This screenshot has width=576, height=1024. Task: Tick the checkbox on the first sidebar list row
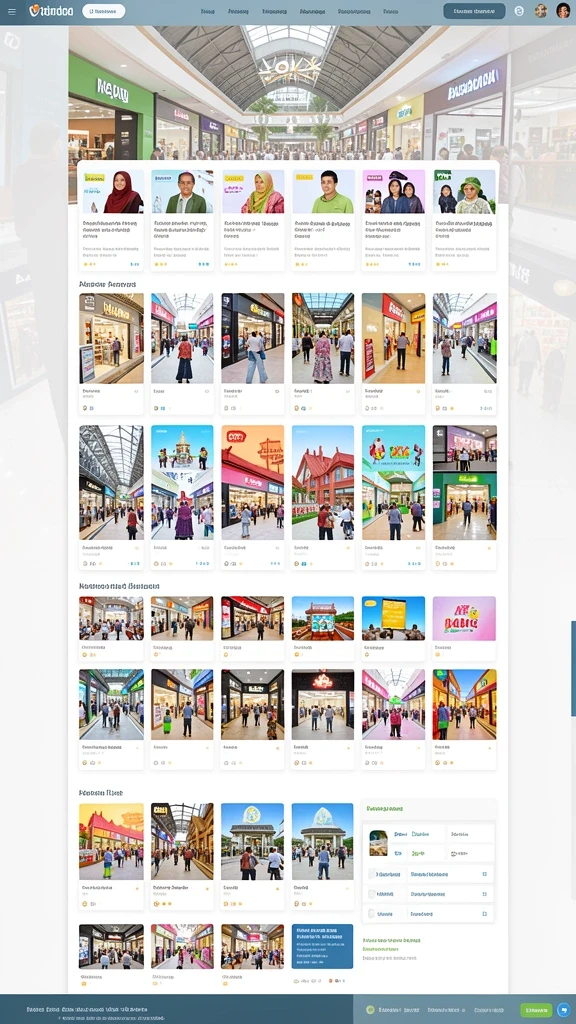(x=373, y=874)
